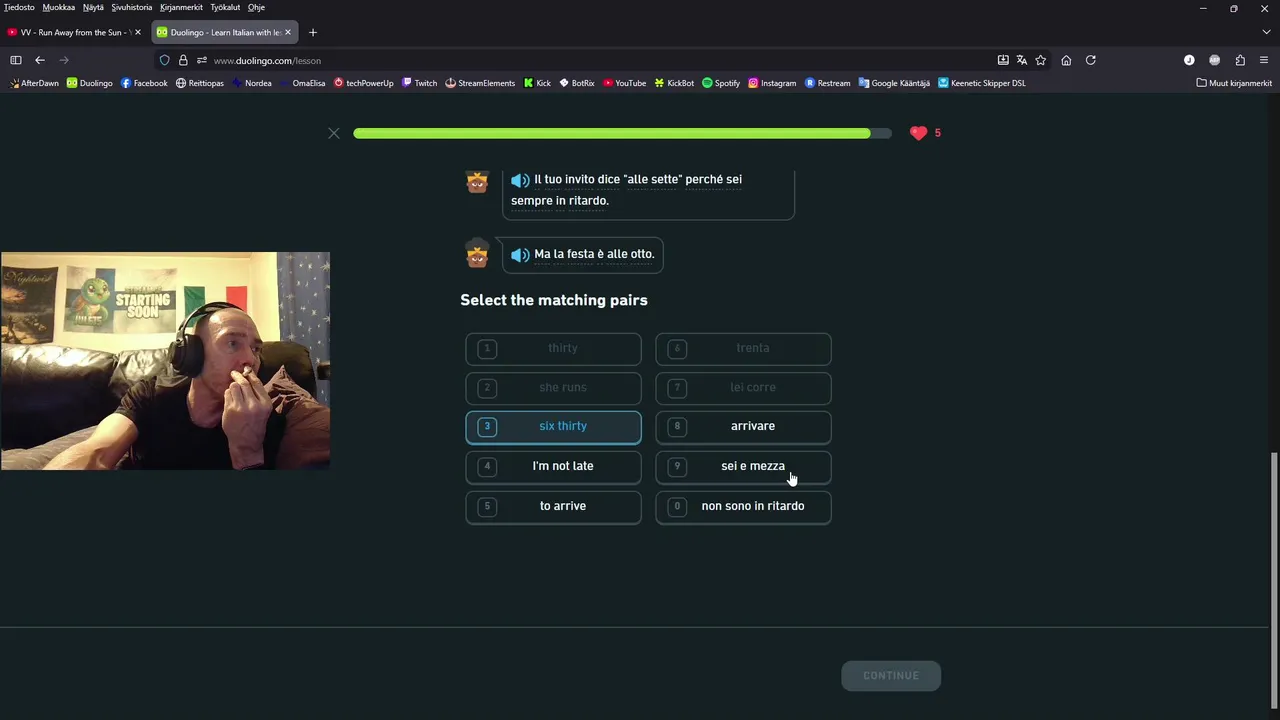Select the 'arrivare' tile

(743, 426)
